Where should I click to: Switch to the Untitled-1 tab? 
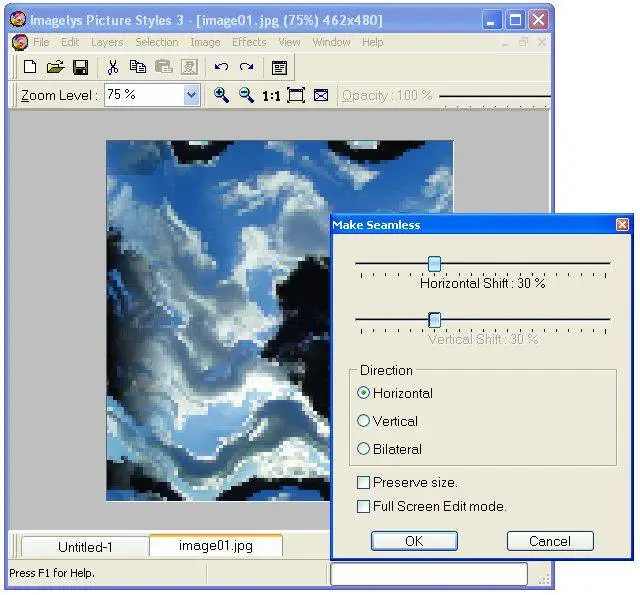click(x=85, y=547)
